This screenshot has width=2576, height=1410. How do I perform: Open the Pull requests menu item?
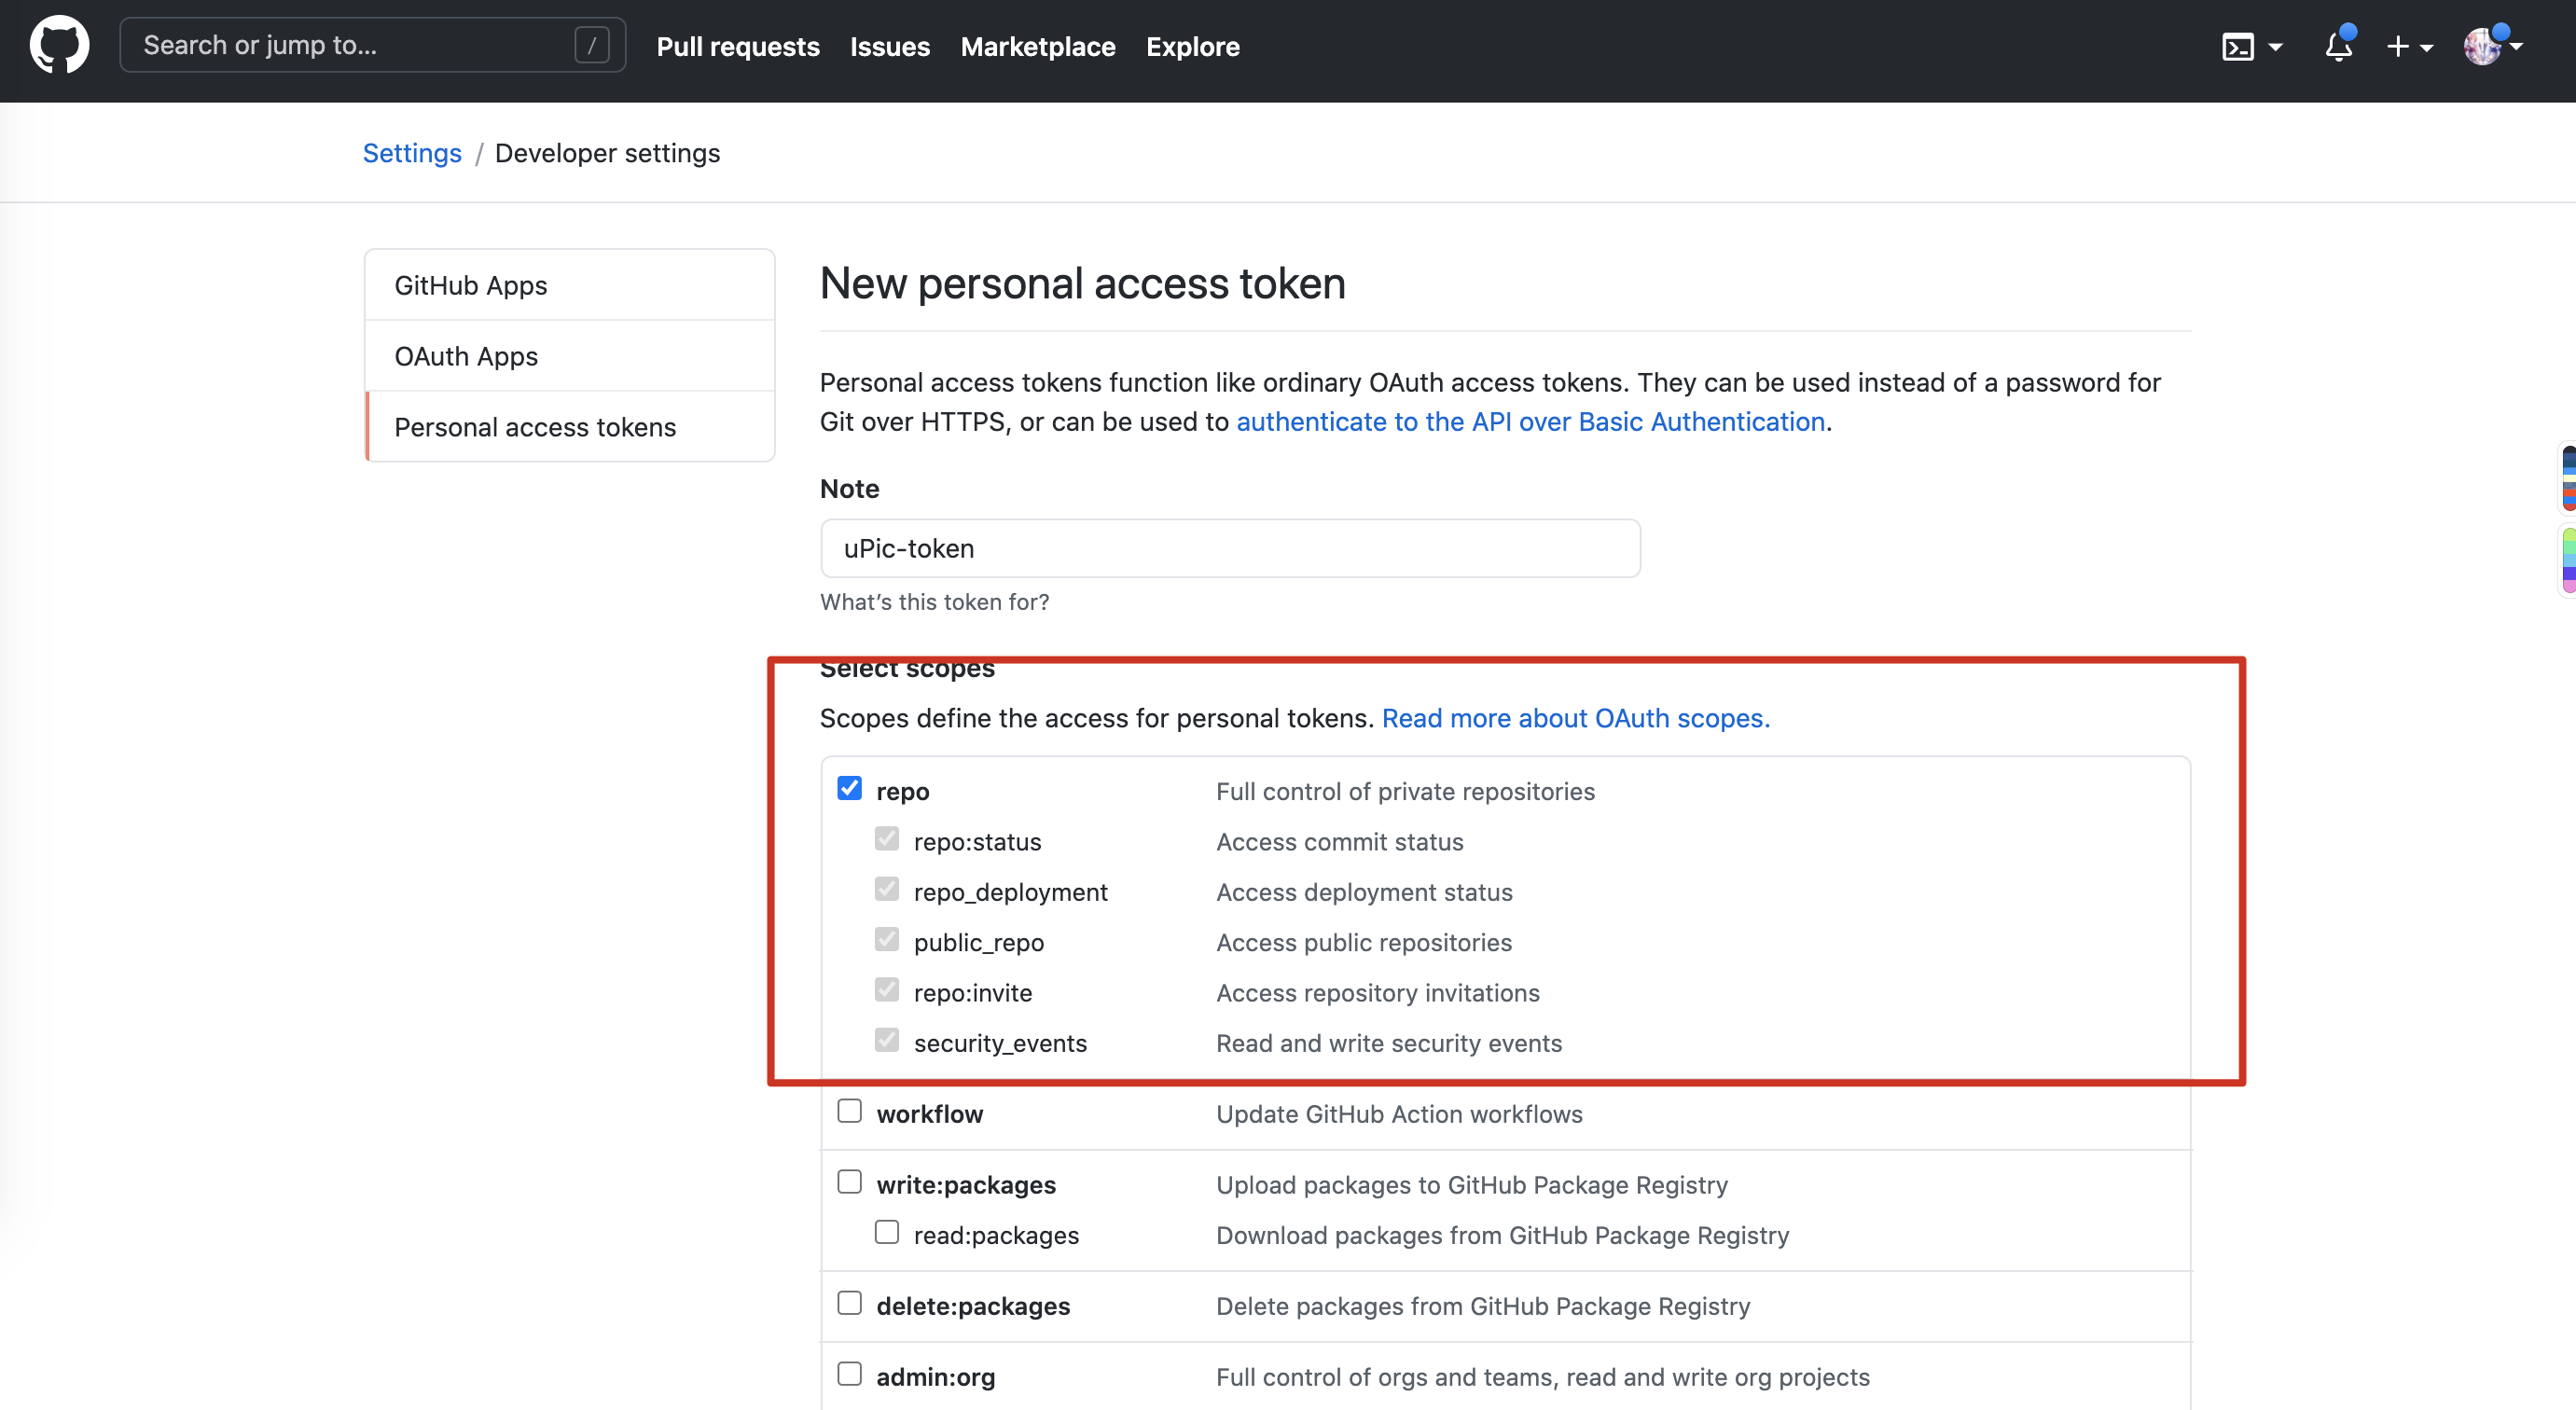click(x=737, y=47)
